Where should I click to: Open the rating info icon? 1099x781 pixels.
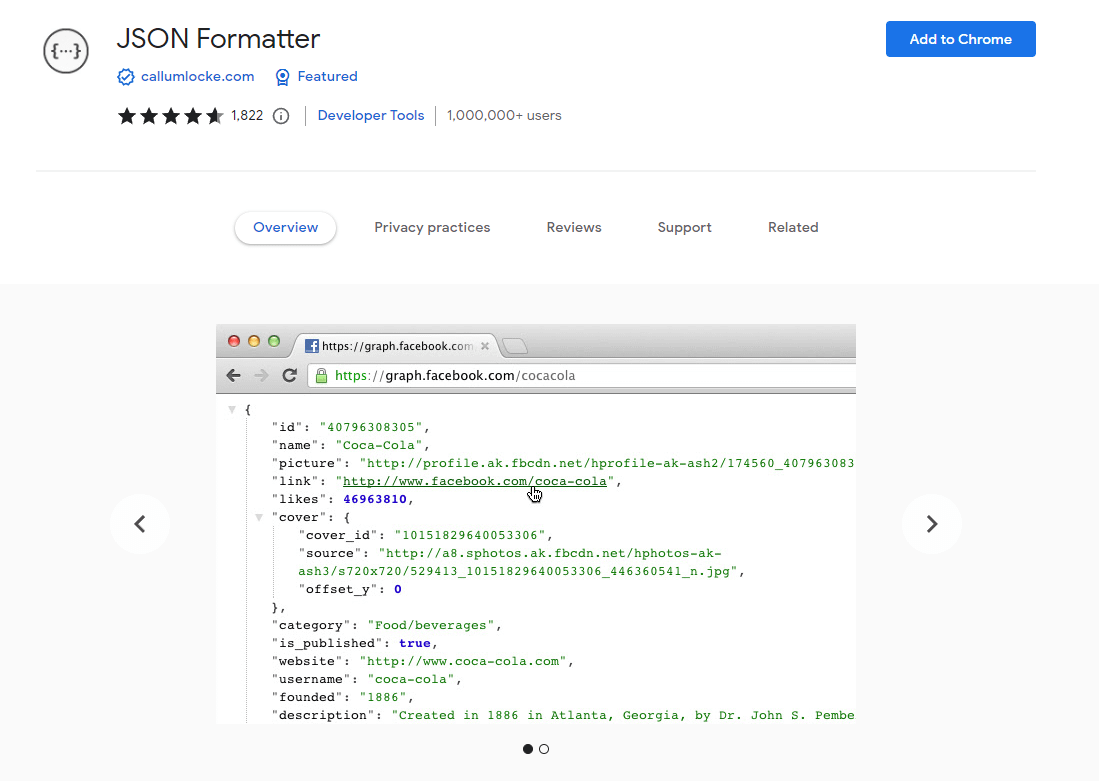point(281,116)
